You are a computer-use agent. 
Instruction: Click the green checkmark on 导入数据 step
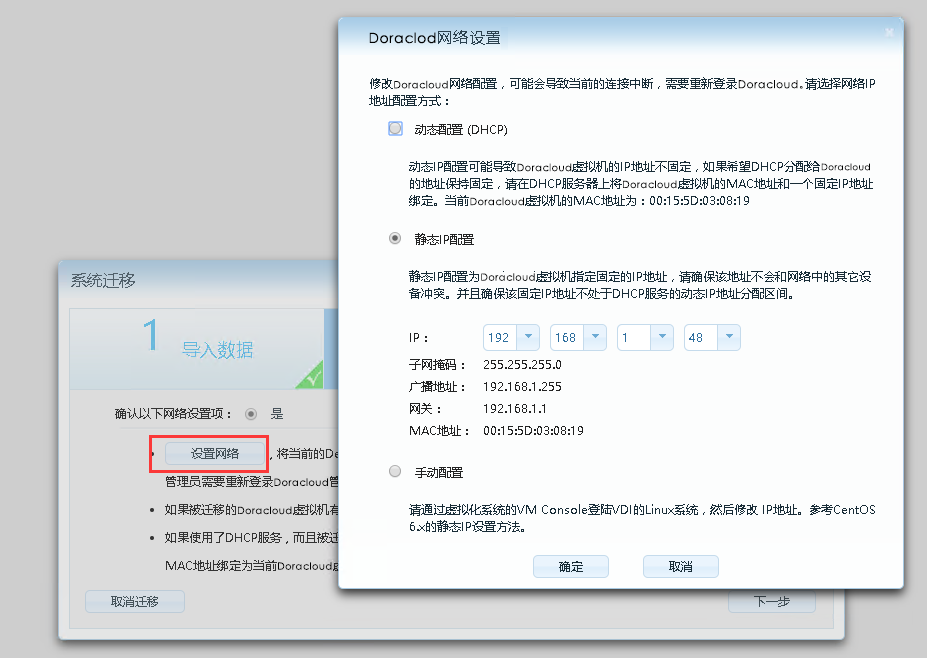coord(310,375)
